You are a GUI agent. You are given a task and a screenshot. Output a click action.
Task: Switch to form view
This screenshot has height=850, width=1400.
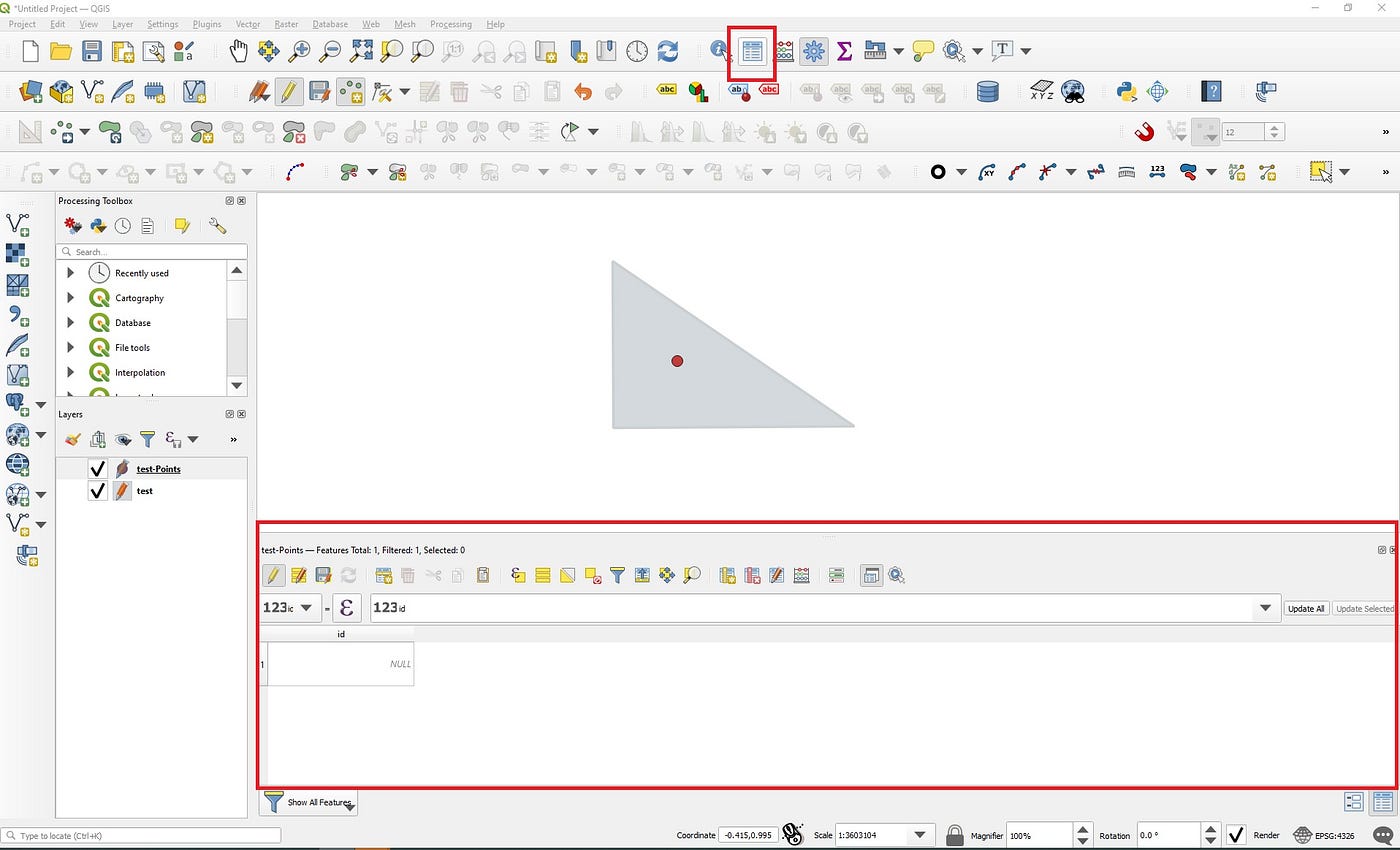(x=1355, y=802)
